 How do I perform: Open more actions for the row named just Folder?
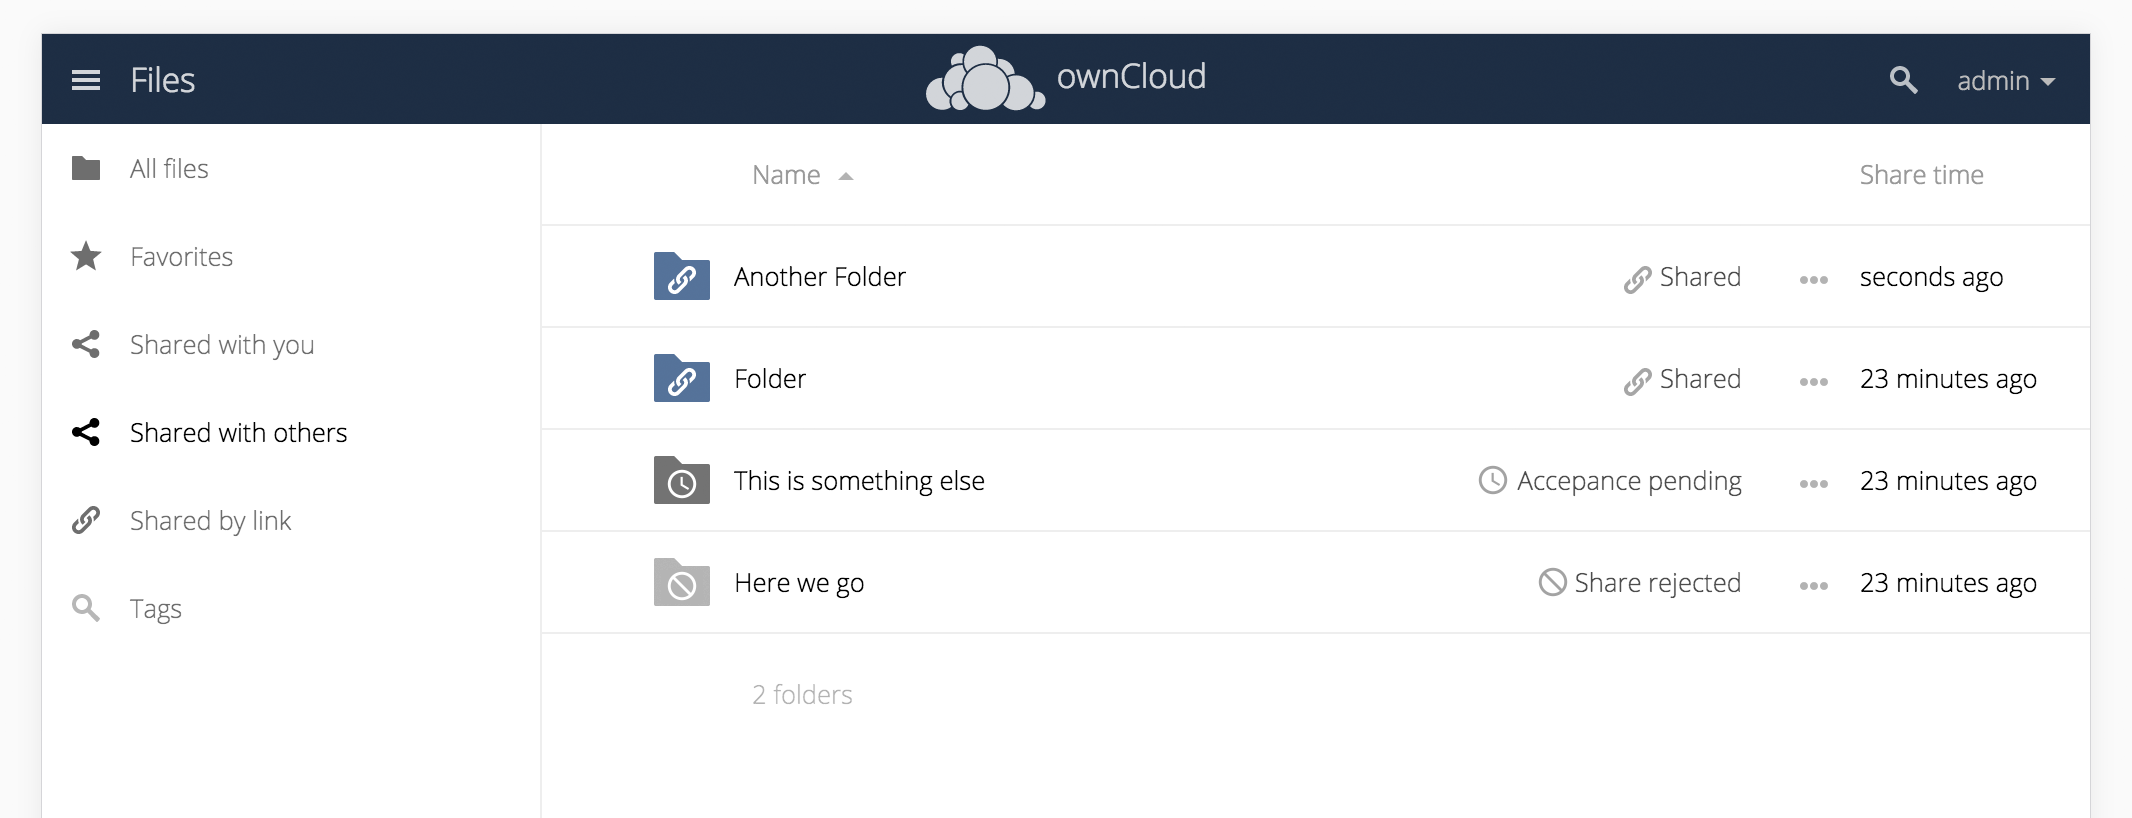1813,382
